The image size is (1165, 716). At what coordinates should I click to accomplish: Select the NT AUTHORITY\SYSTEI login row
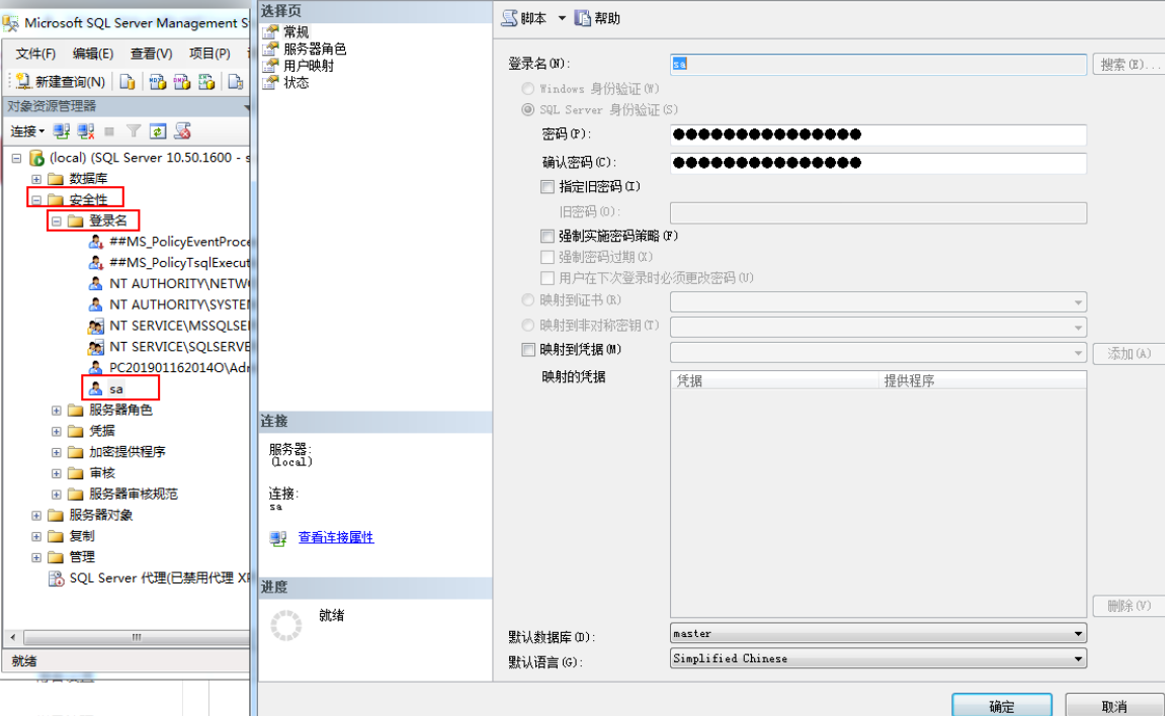pos(169,305)
